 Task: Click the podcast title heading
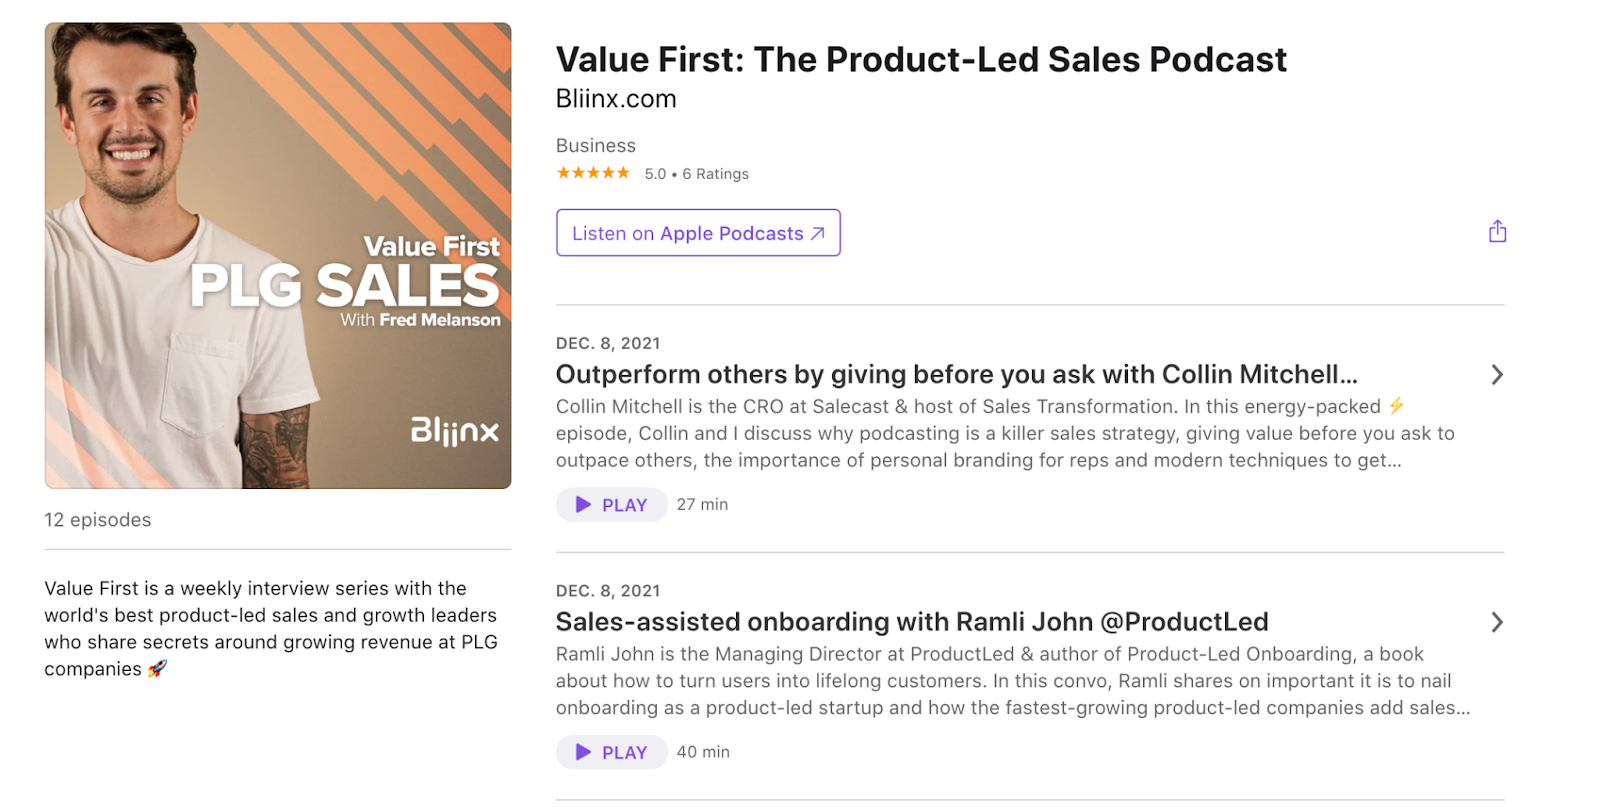pos(921,60)
